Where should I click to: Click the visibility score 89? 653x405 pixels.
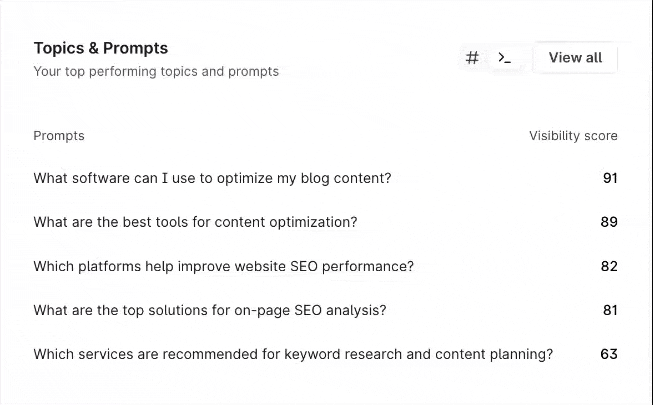(609, 222)
